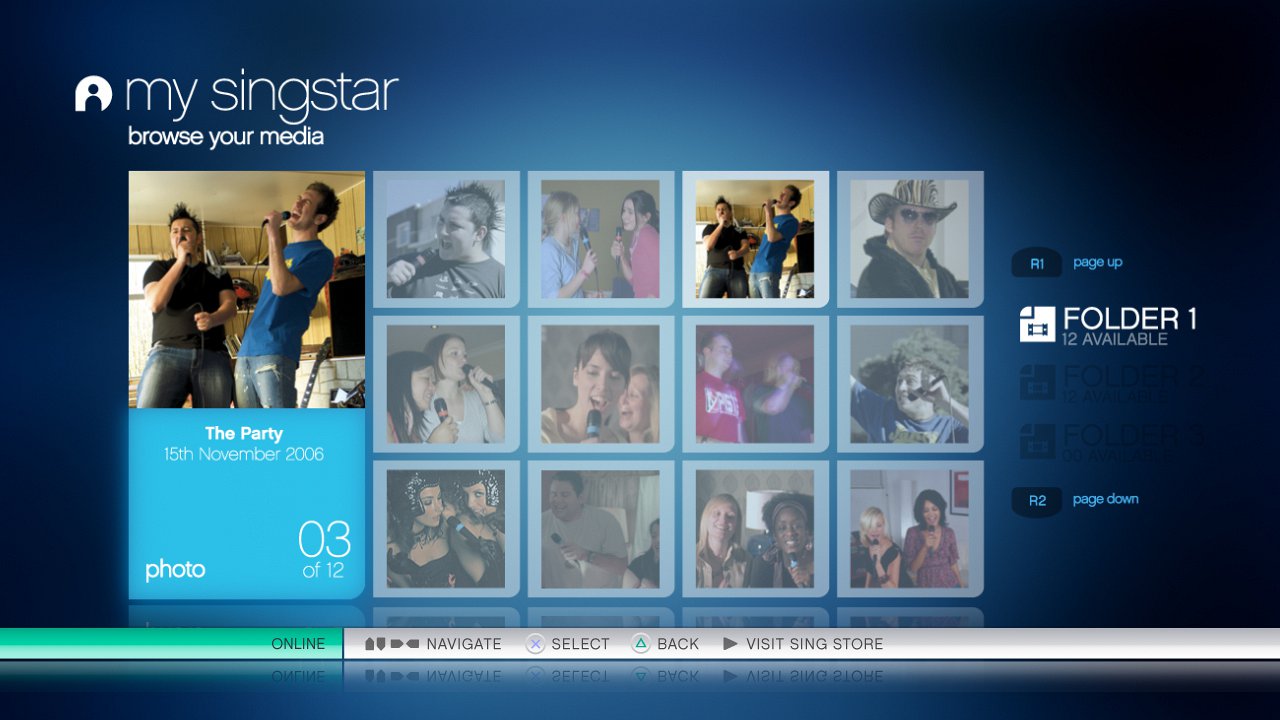
Task: Click the R2 page down button icon
Action: click(1037, 500)
